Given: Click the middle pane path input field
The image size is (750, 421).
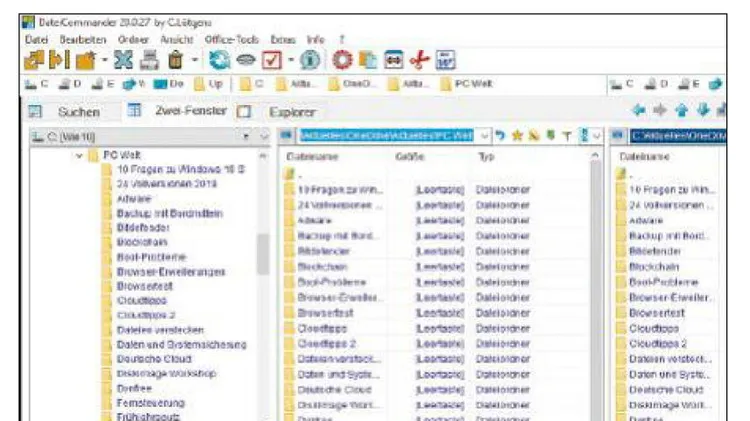Looking at the screenshot, I should [x=387, y=136].
